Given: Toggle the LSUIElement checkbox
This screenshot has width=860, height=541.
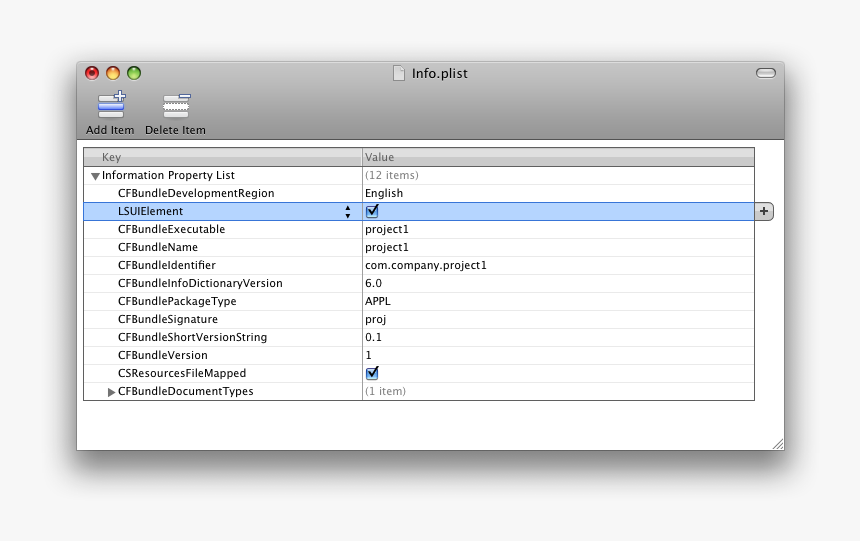Looking at the screenshot, I should tap(372, 211).
